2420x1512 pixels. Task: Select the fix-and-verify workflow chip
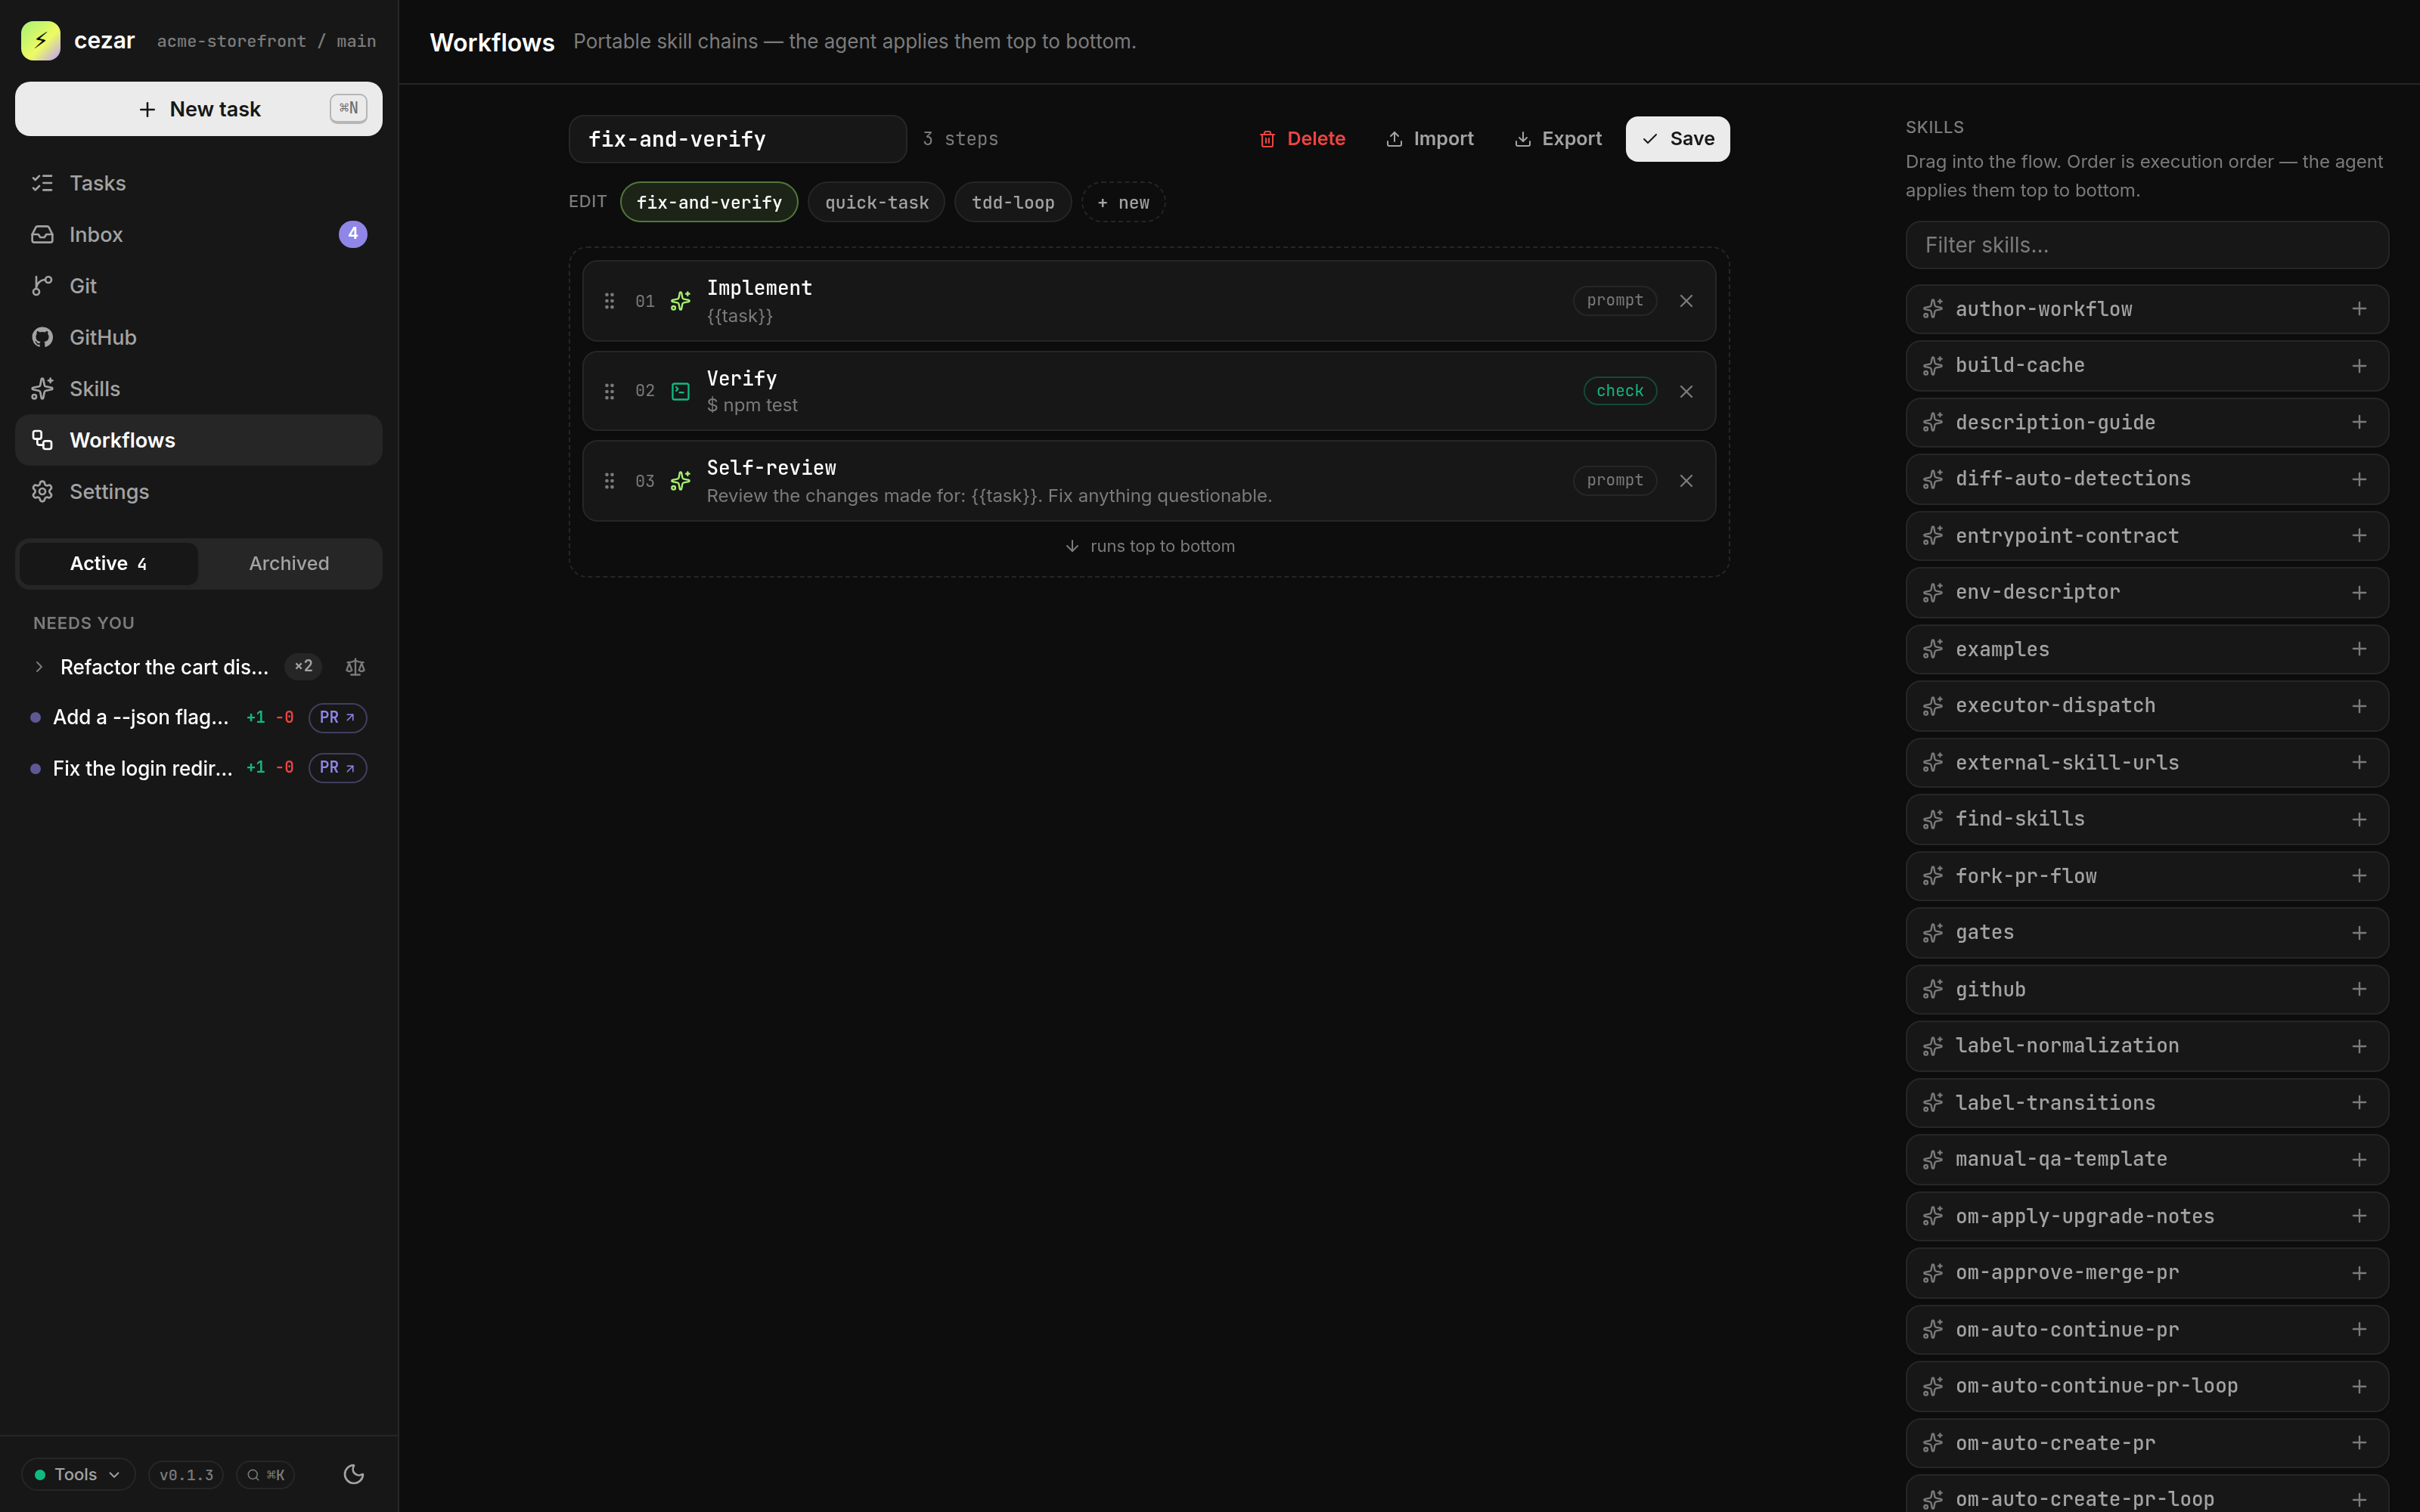point(709,202)
